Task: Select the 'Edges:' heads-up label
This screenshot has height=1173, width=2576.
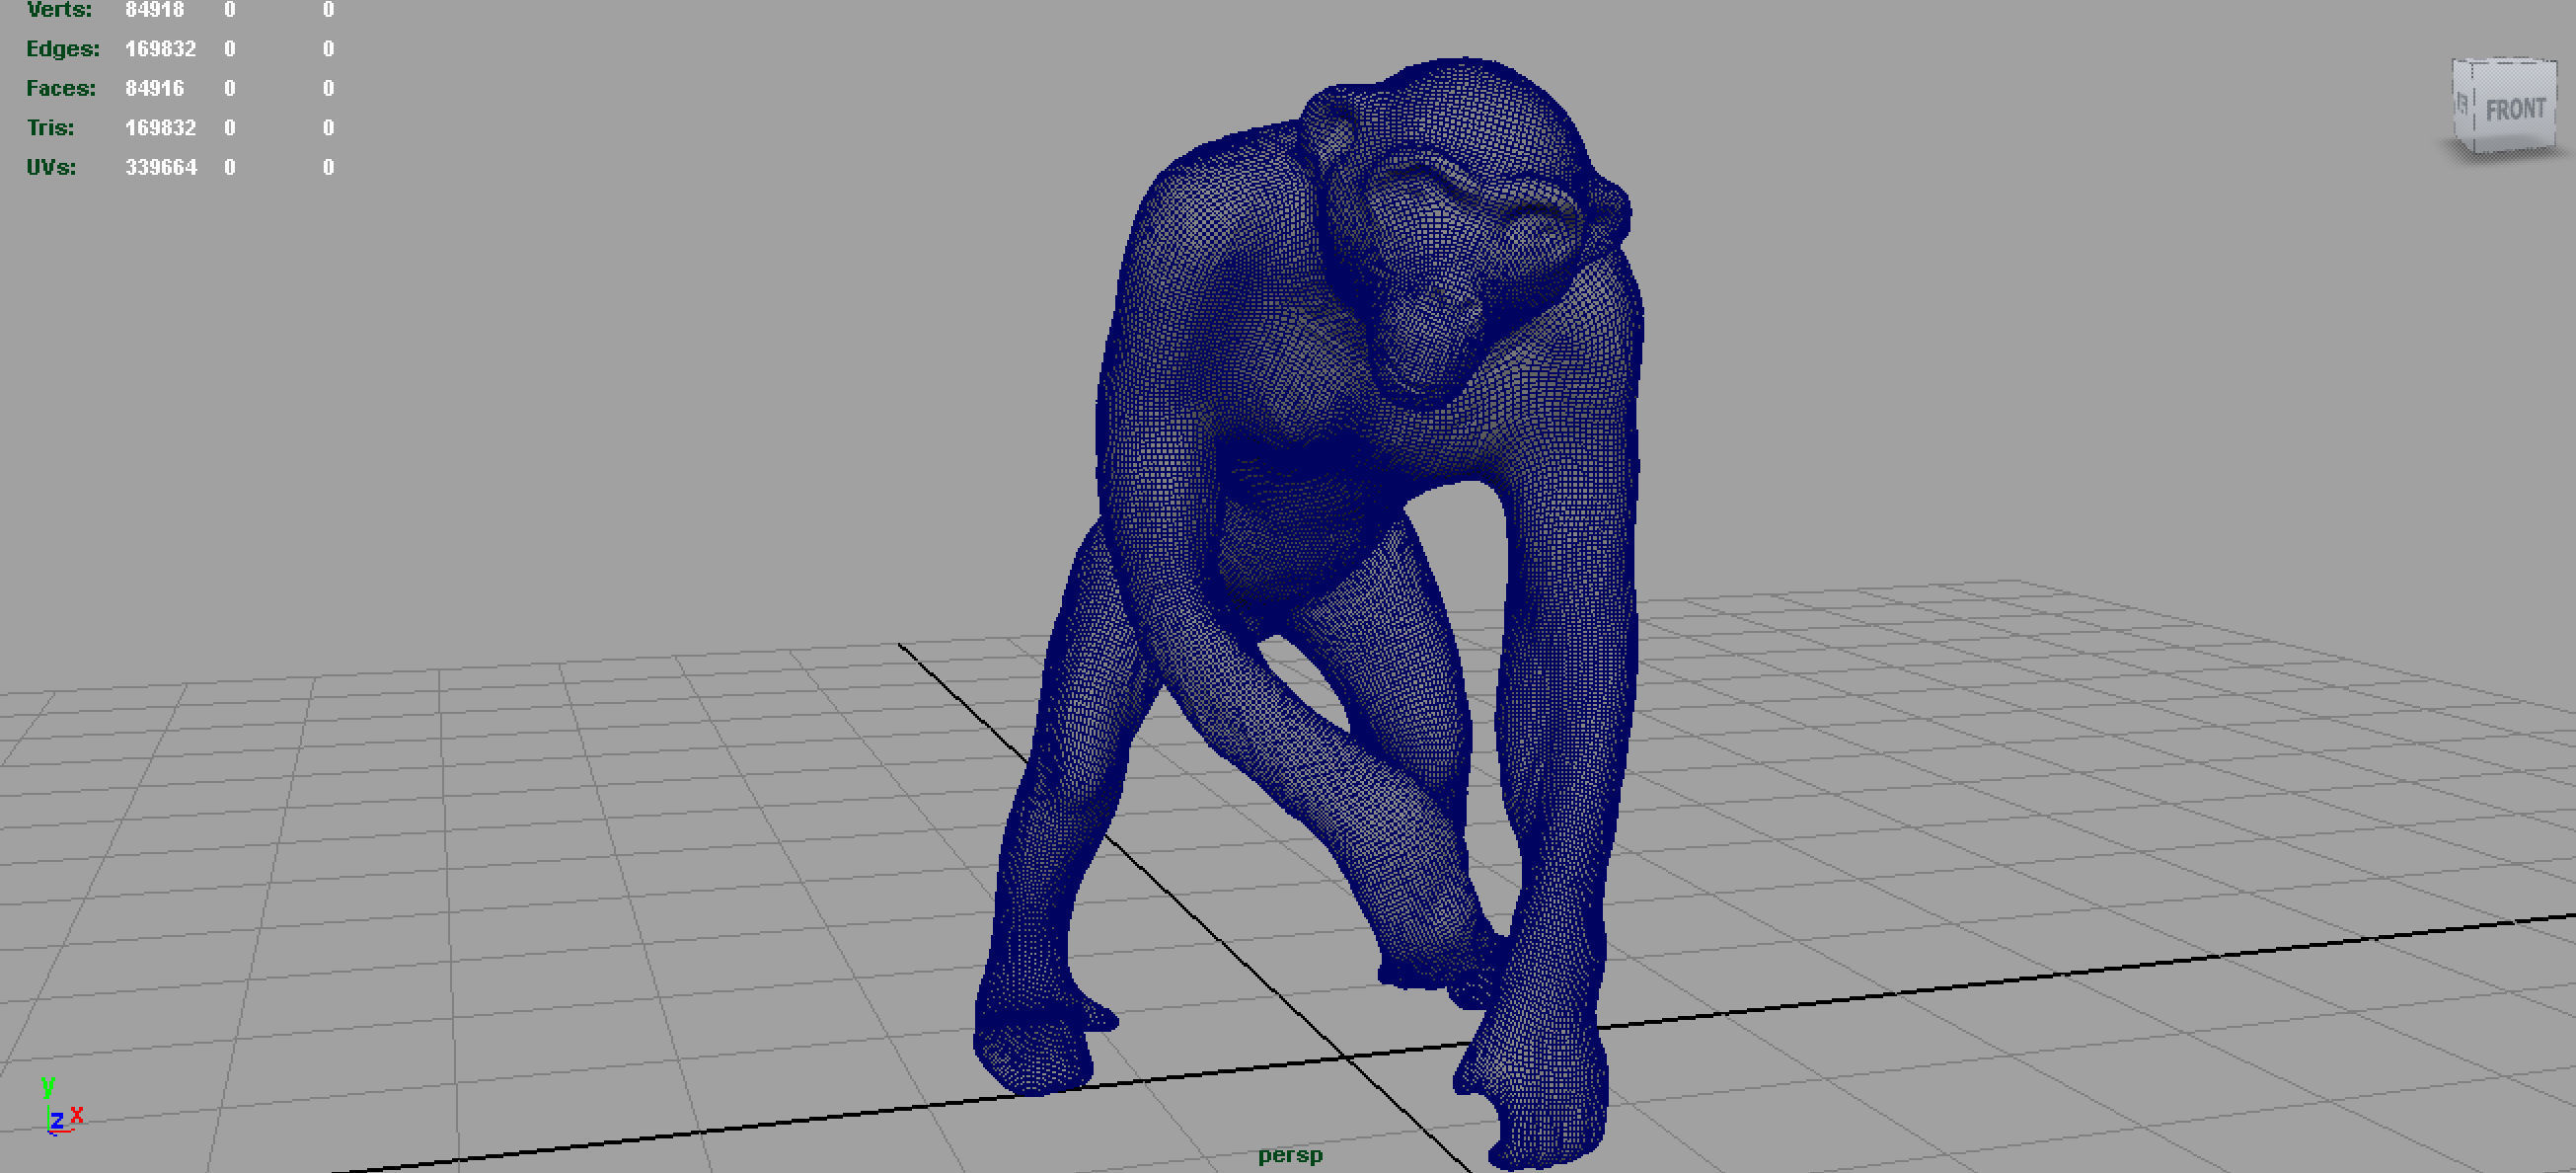Action: (63, 49)
